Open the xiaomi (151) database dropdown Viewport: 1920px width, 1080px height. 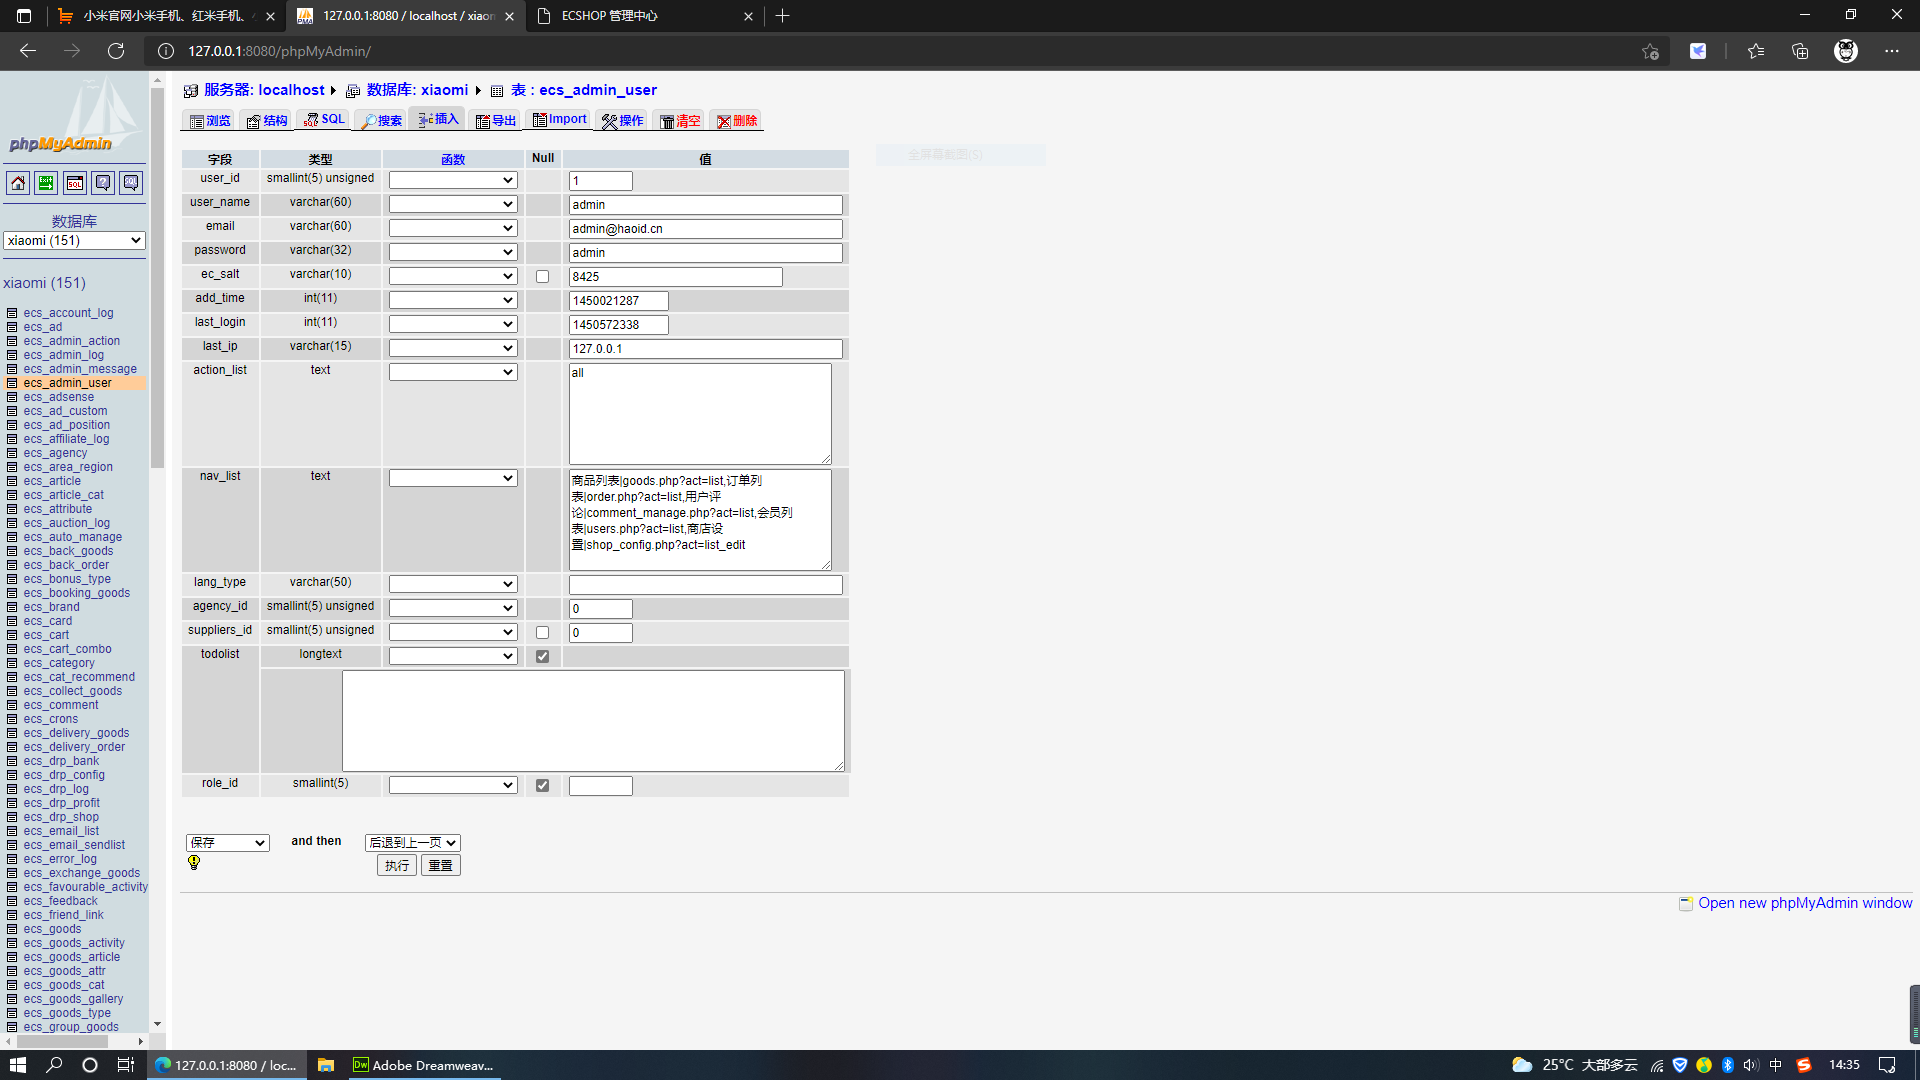point(75,241)
